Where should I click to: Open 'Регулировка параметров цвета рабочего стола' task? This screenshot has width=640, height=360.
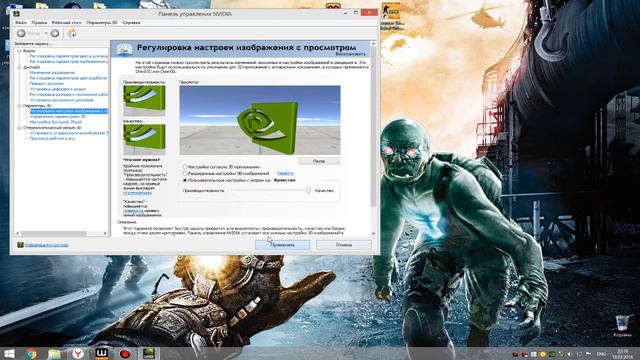click(69, 78)
